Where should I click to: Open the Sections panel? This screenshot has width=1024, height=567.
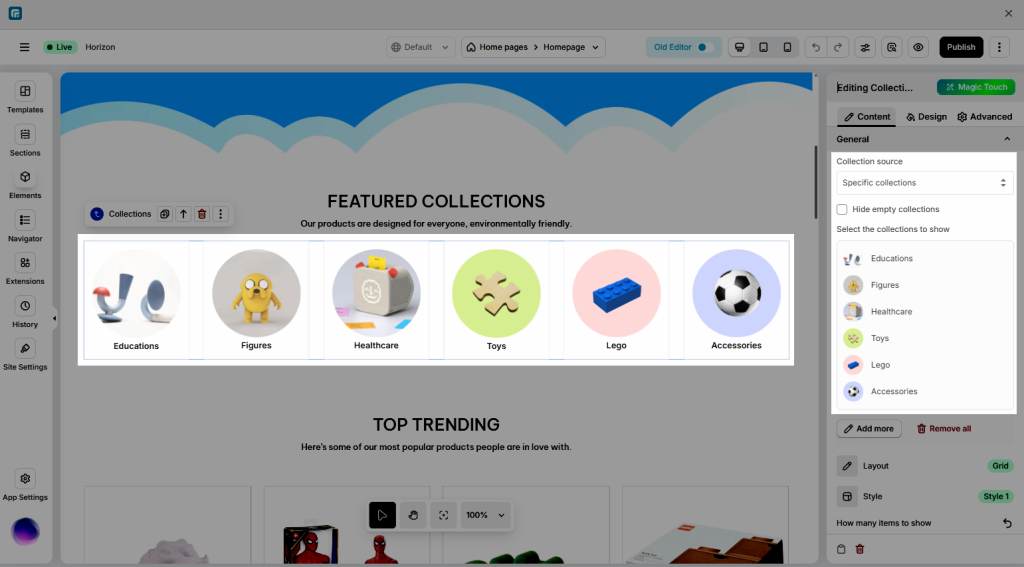tap(25, 140)
